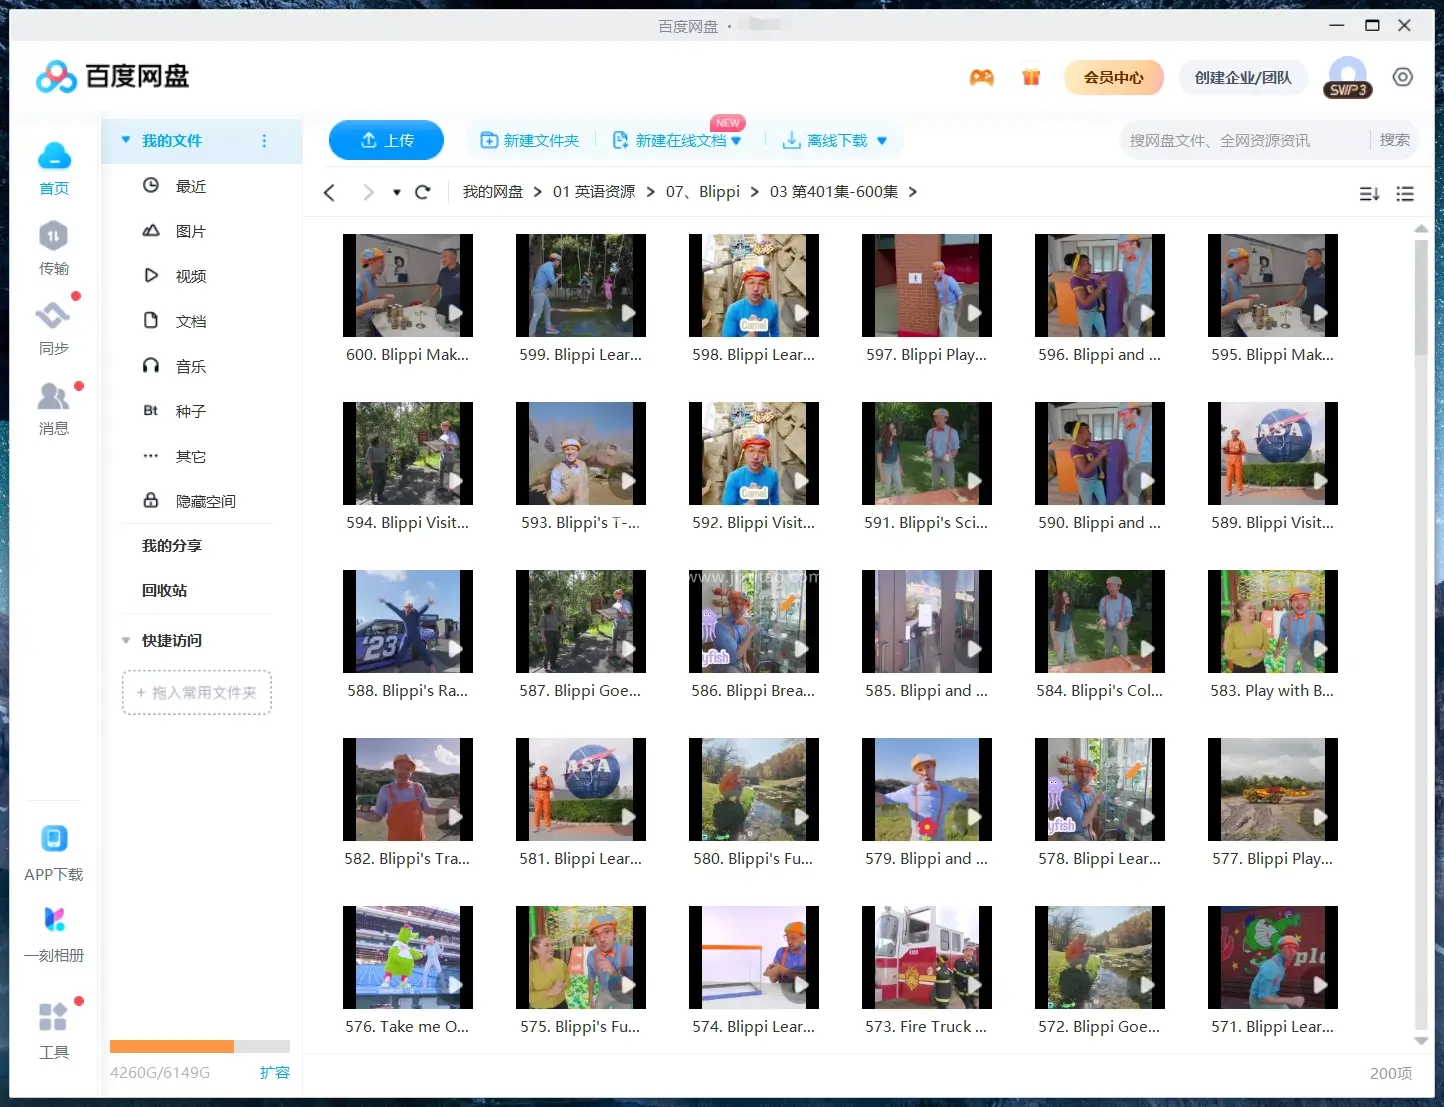Collapse the 快捷访问 section

tap(126, 640)
